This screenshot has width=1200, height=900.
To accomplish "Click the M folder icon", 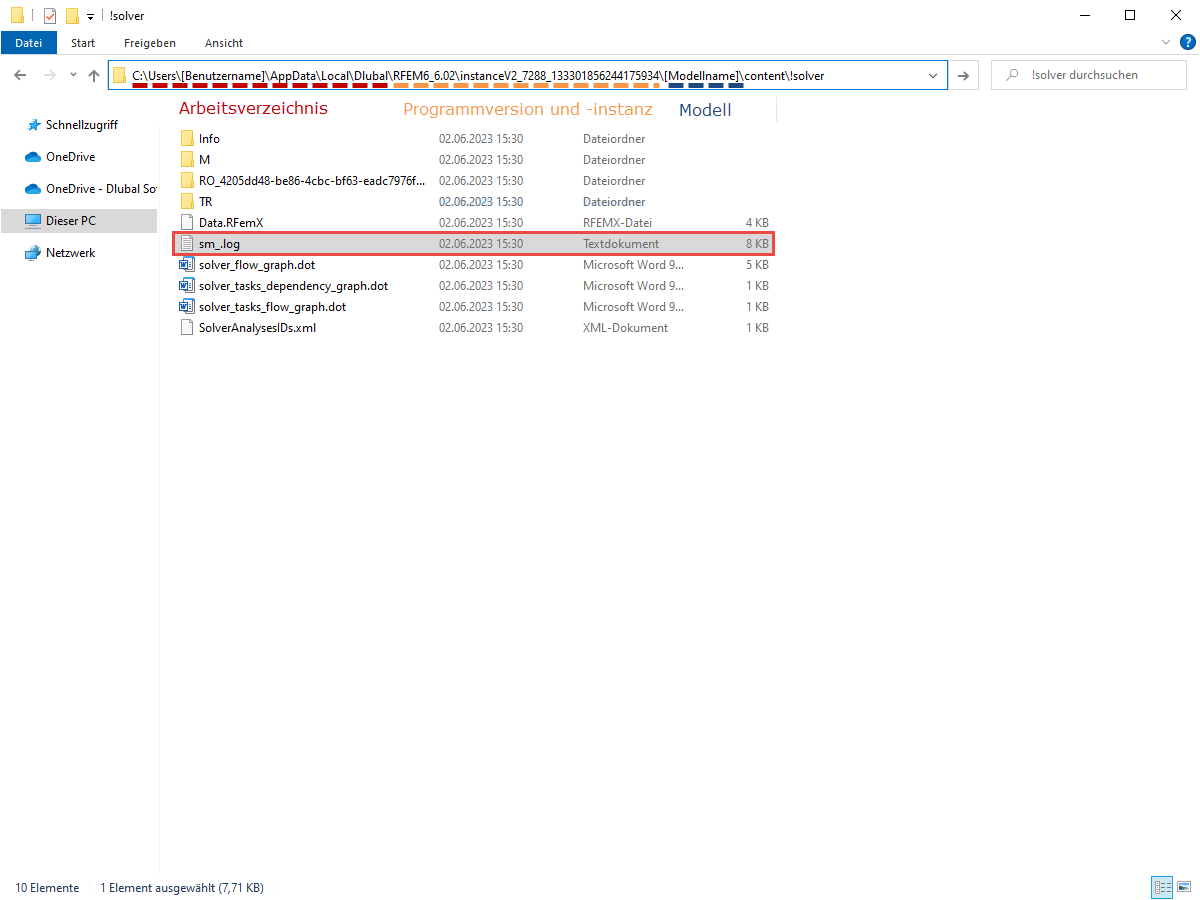I will 187,160.
